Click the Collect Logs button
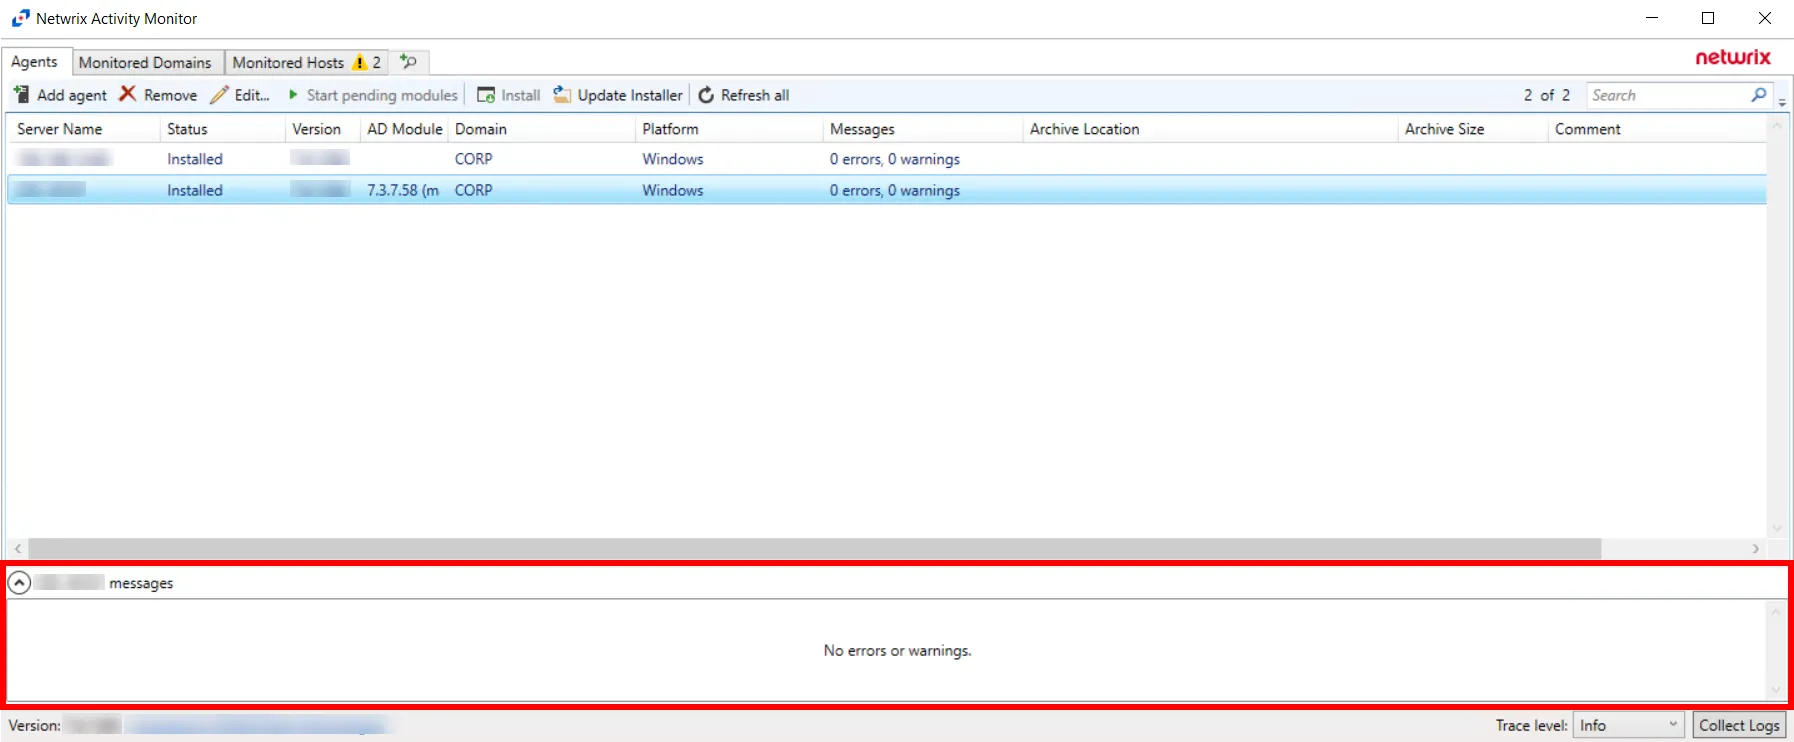Screen dimensions: 1794x742 tap(1739, 725)
